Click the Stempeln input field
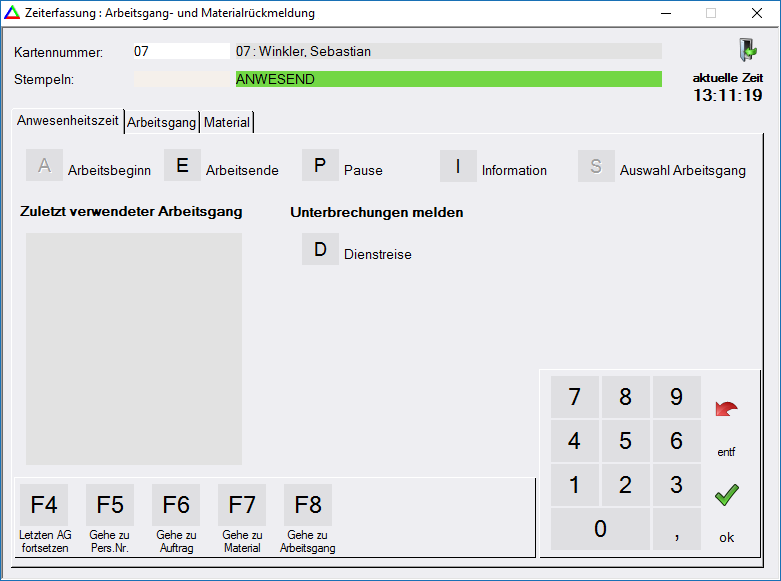Screen dimensions: 781x581 [x=181, y=79]
